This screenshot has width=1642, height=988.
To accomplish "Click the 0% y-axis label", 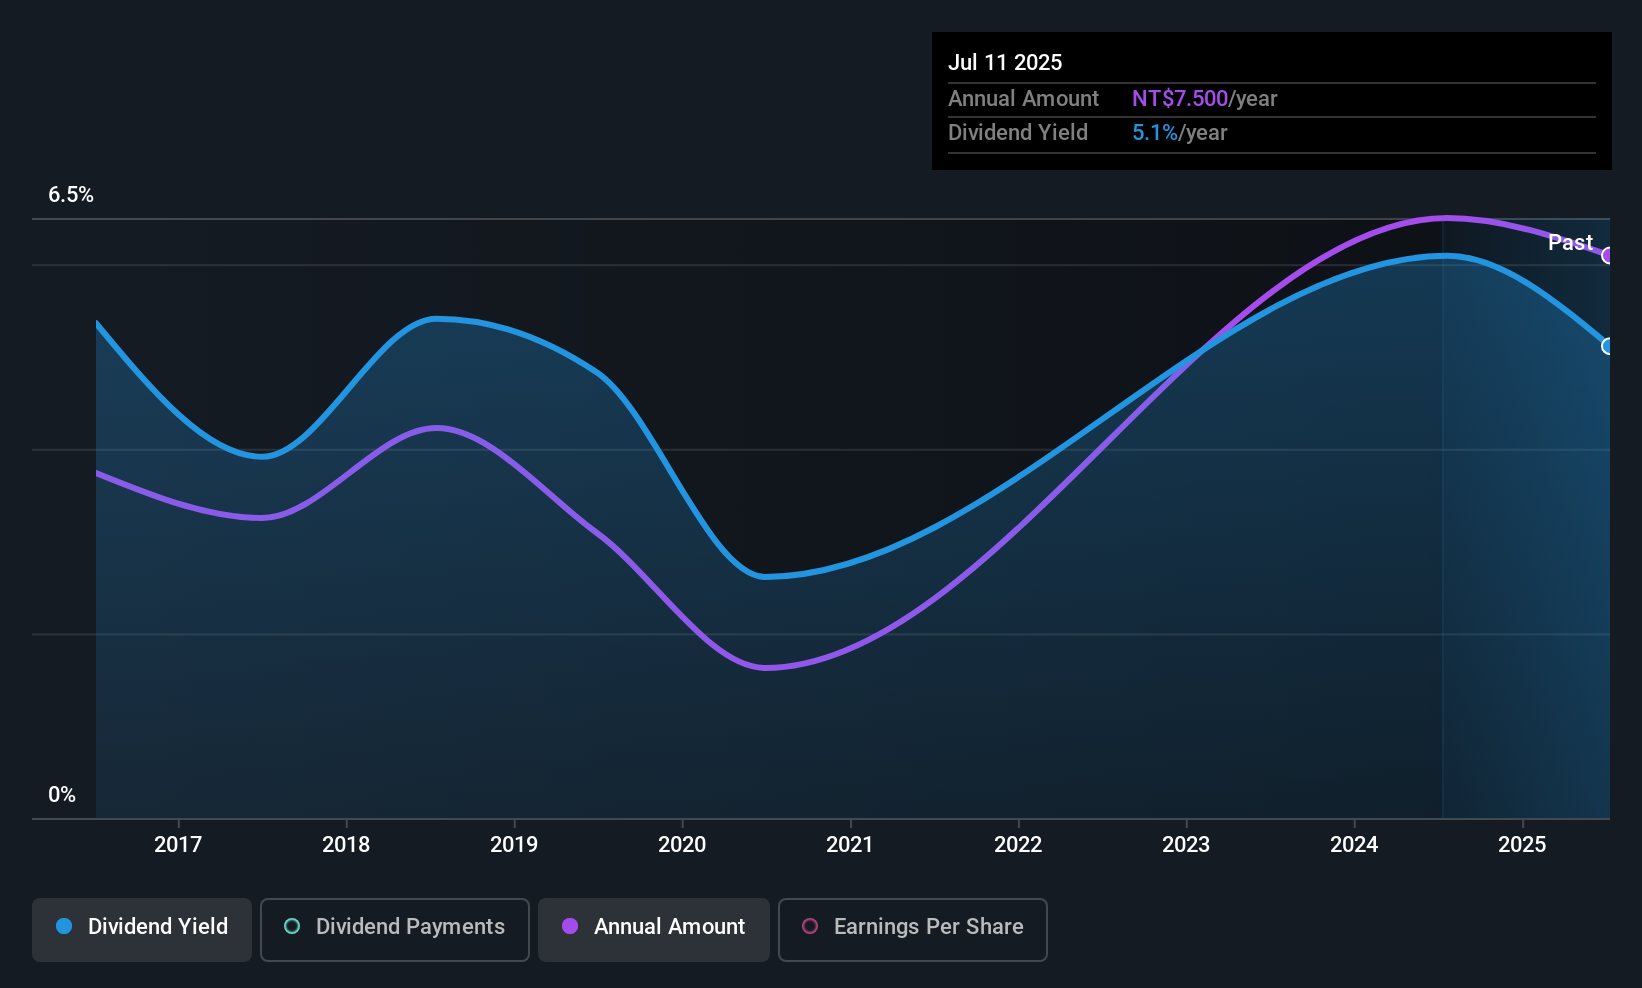I will pos(62,795).
